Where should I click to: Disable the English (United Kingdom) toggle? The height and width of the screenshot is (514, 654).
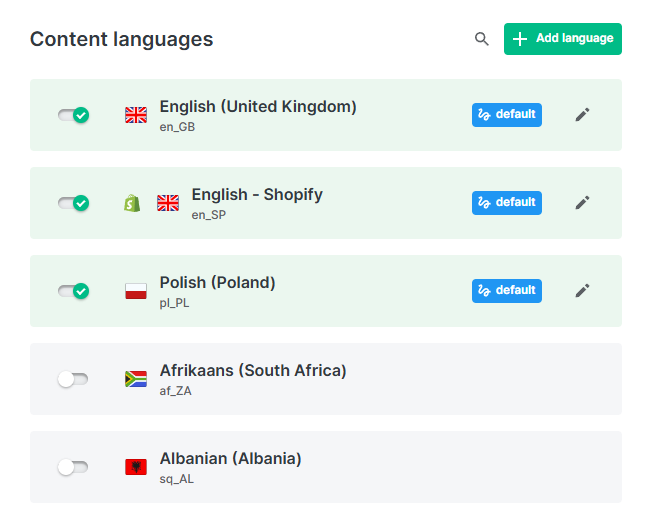point(73,115)
